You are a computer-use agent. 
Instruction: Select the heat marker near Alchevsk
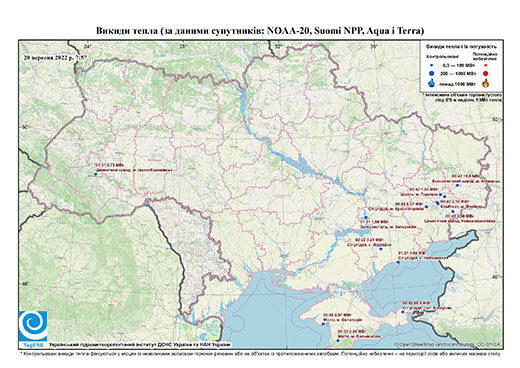457,185
